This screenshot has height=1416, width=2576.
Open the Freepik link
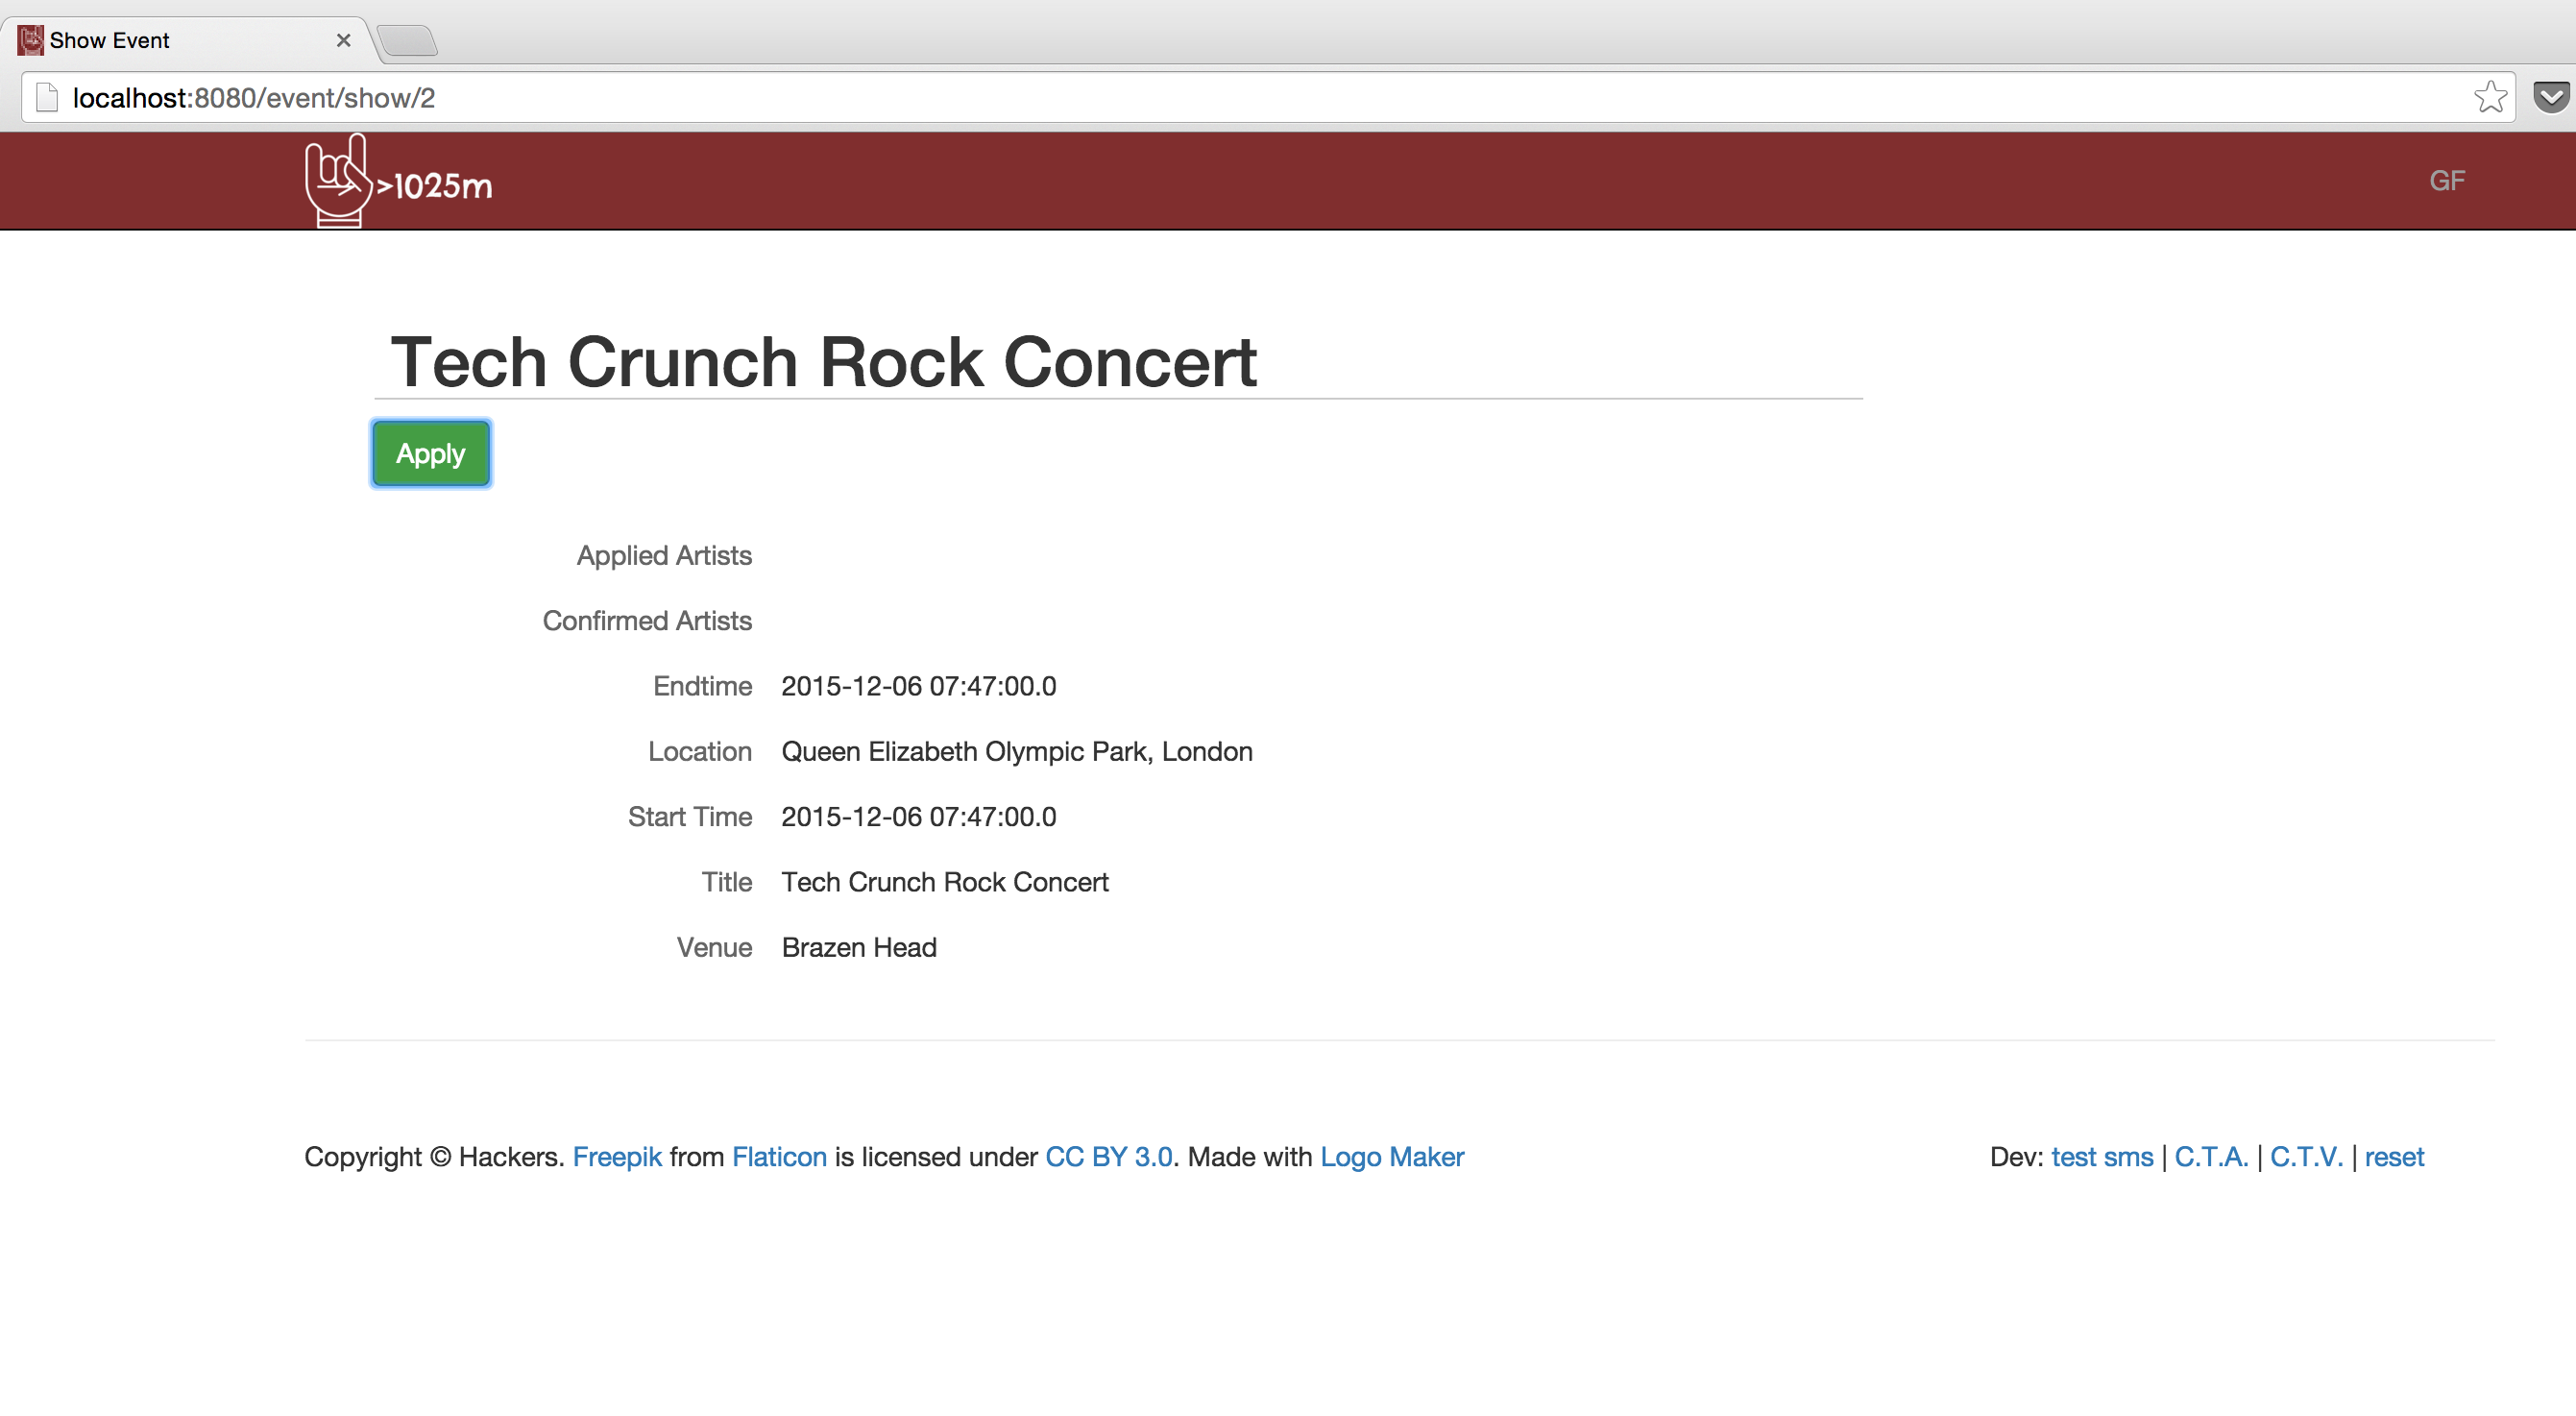point(617,1157)
